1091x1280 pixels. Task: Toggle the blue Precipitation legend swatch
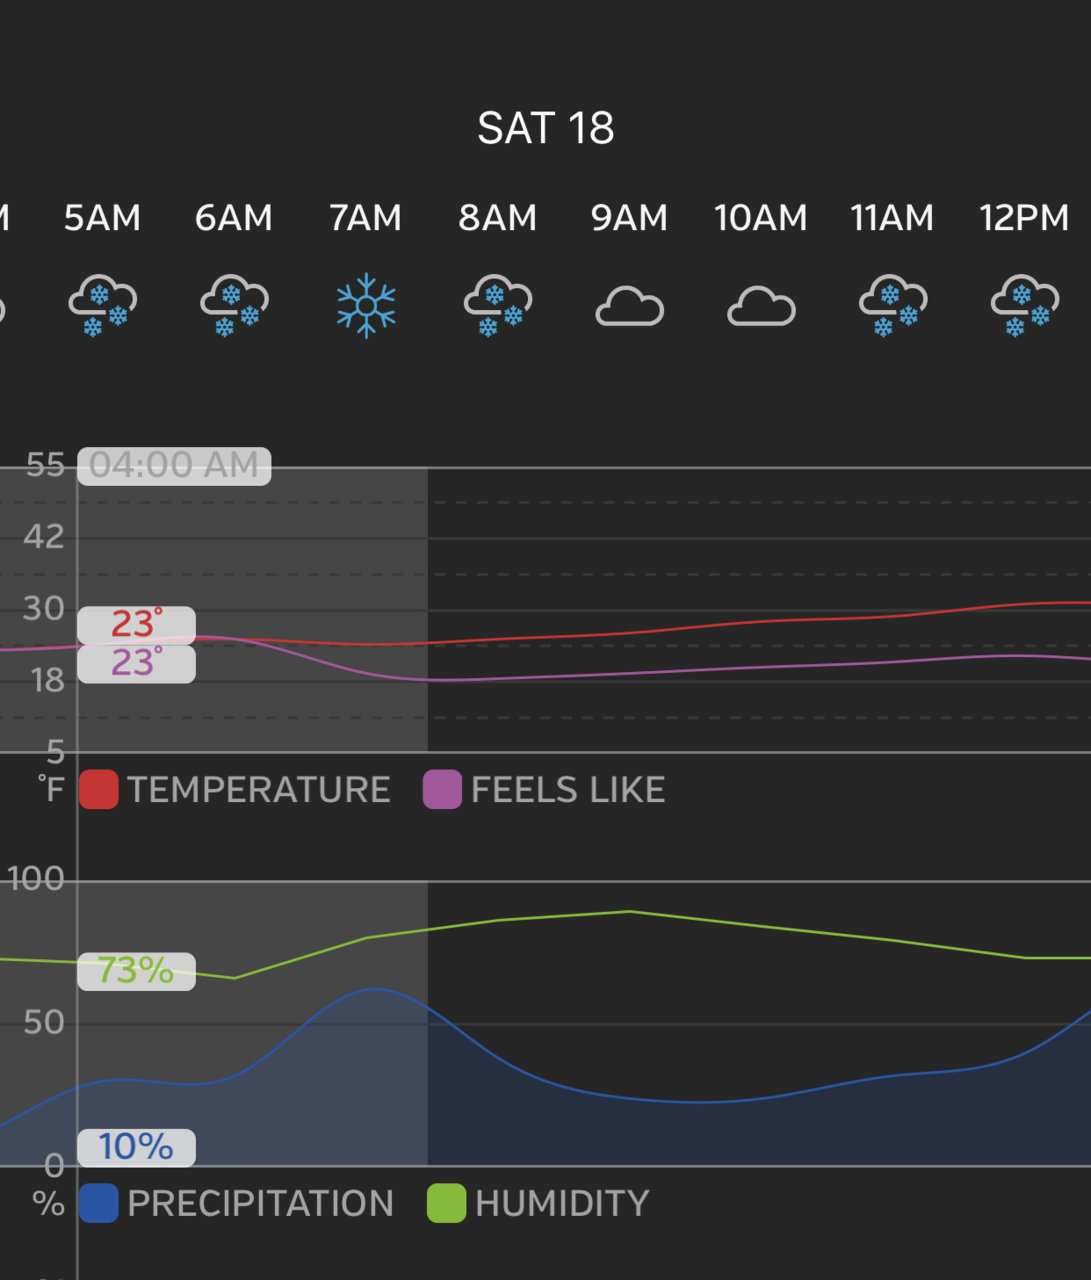(x=98, y=1203)
